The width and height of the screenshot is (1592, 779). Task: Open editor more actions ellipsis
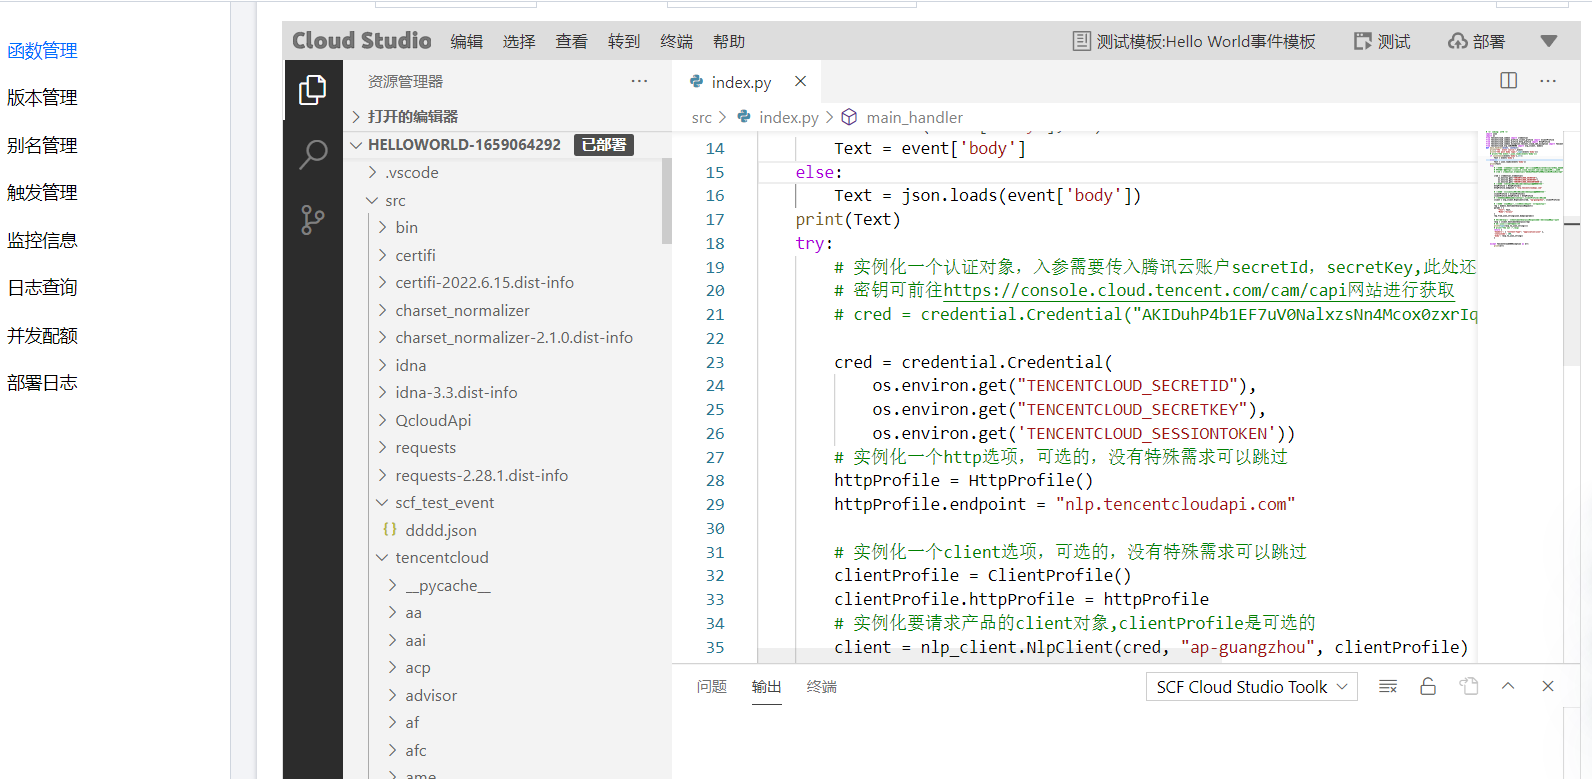1548,81
